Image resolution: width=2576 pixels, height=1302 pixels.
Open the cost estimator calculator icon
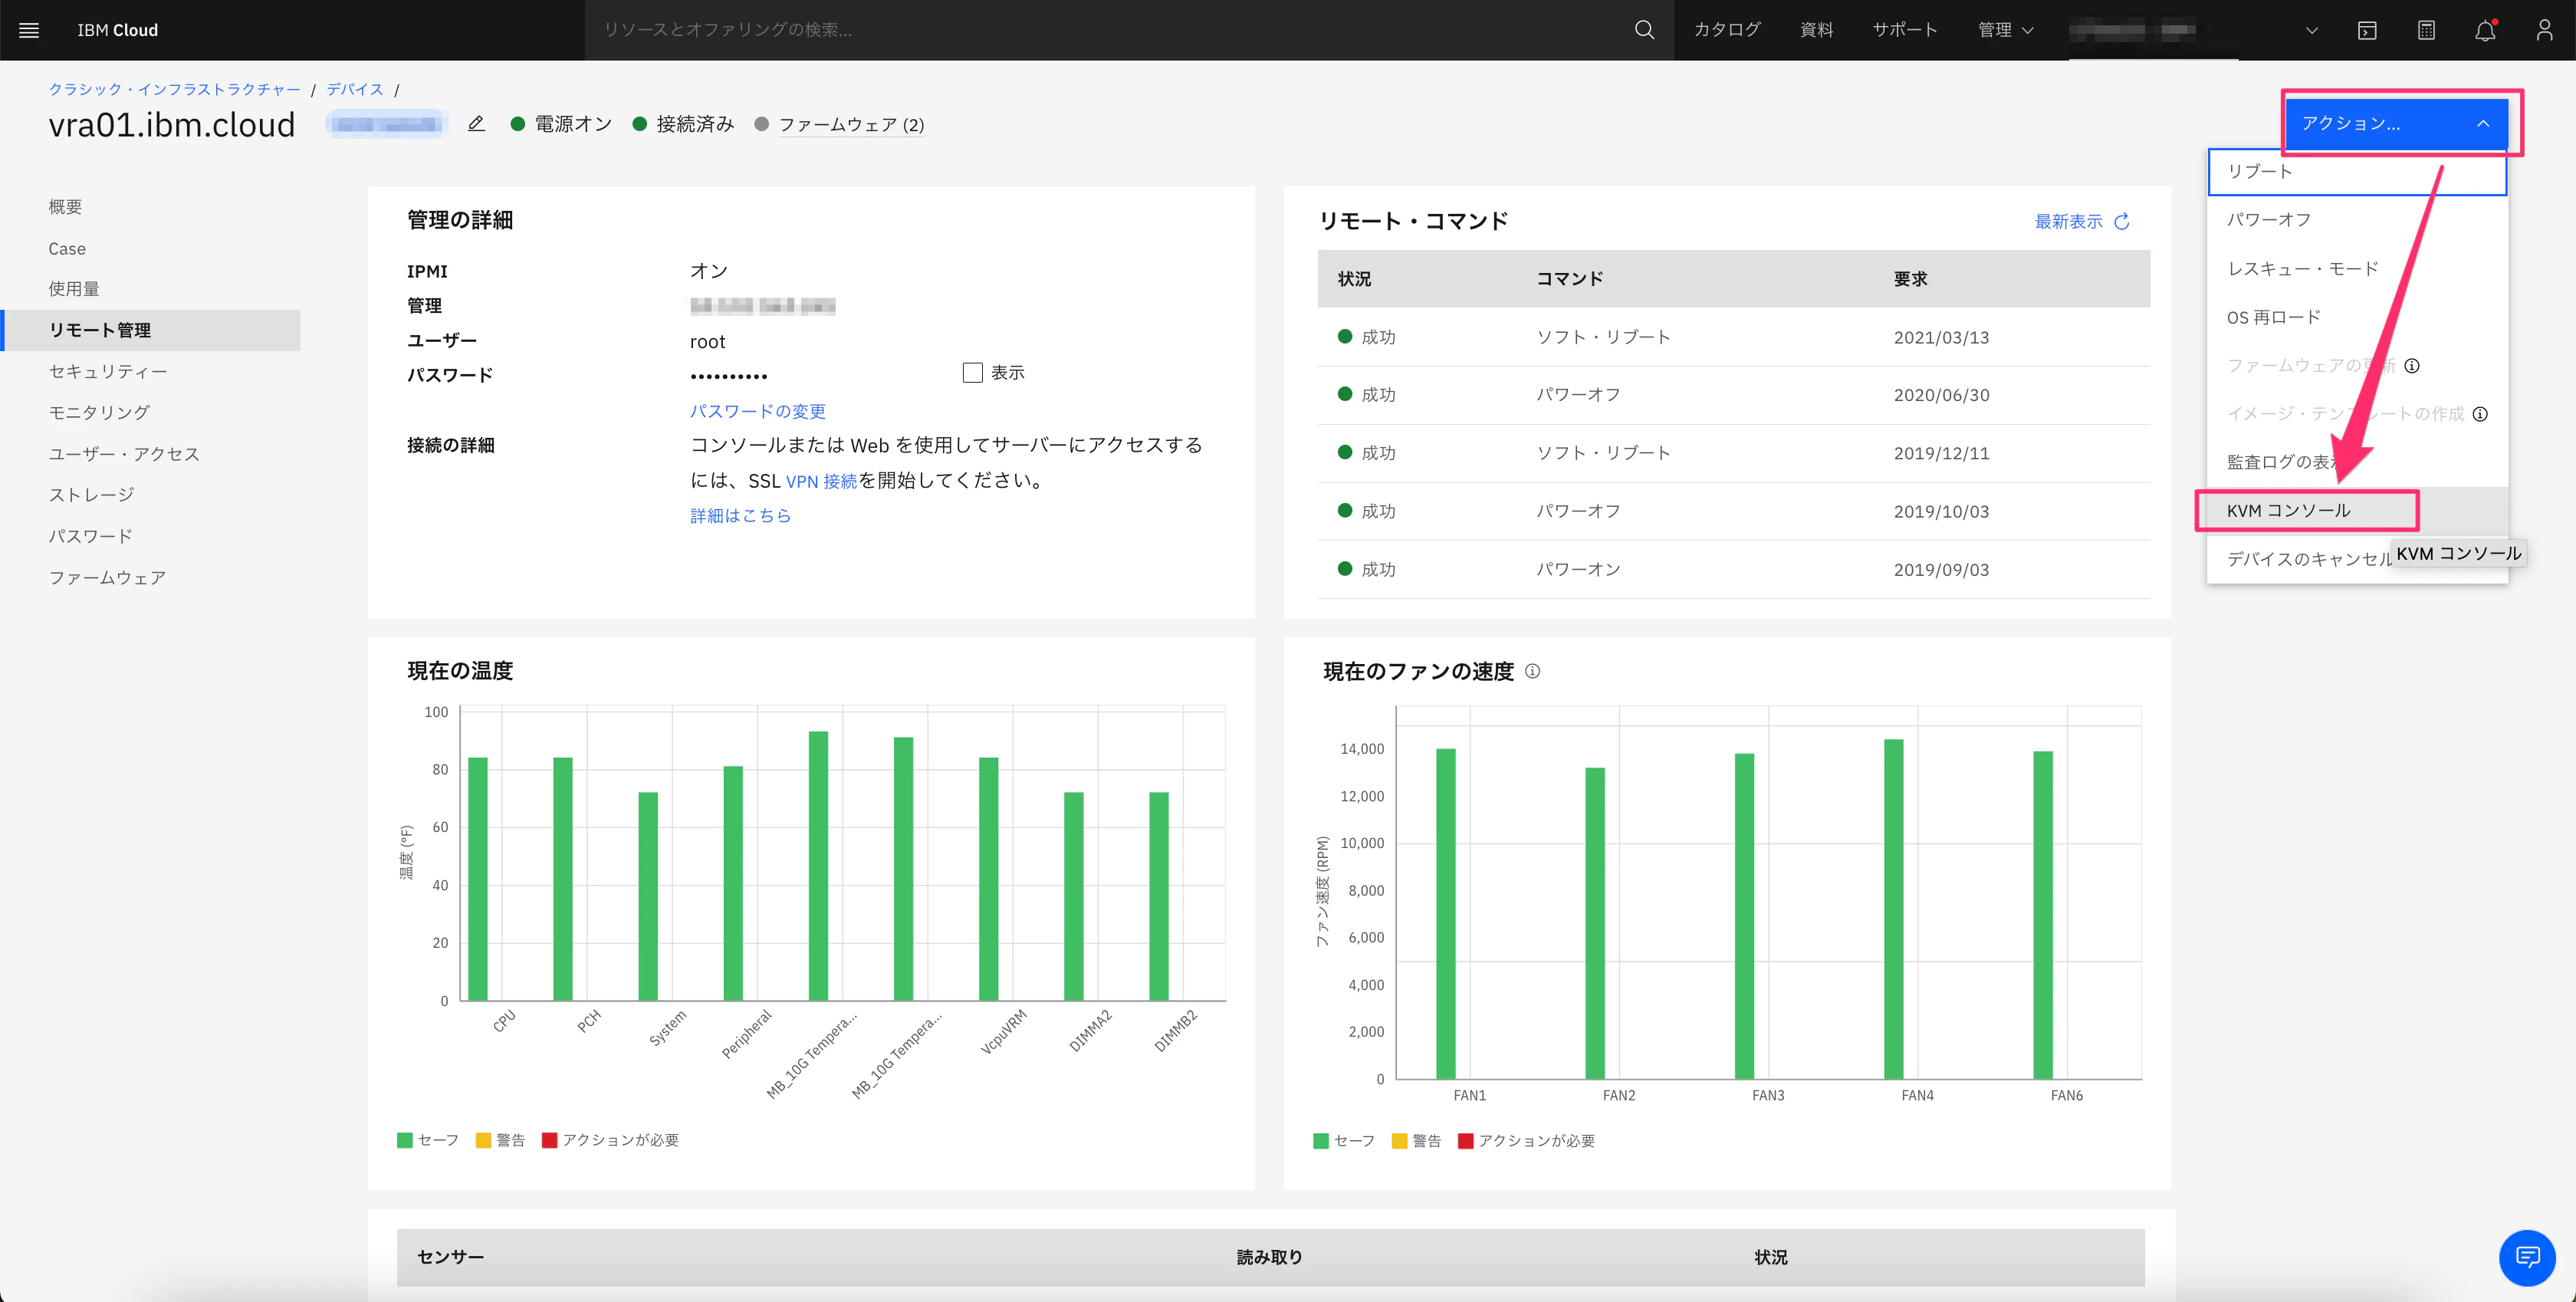point(2426,30)
